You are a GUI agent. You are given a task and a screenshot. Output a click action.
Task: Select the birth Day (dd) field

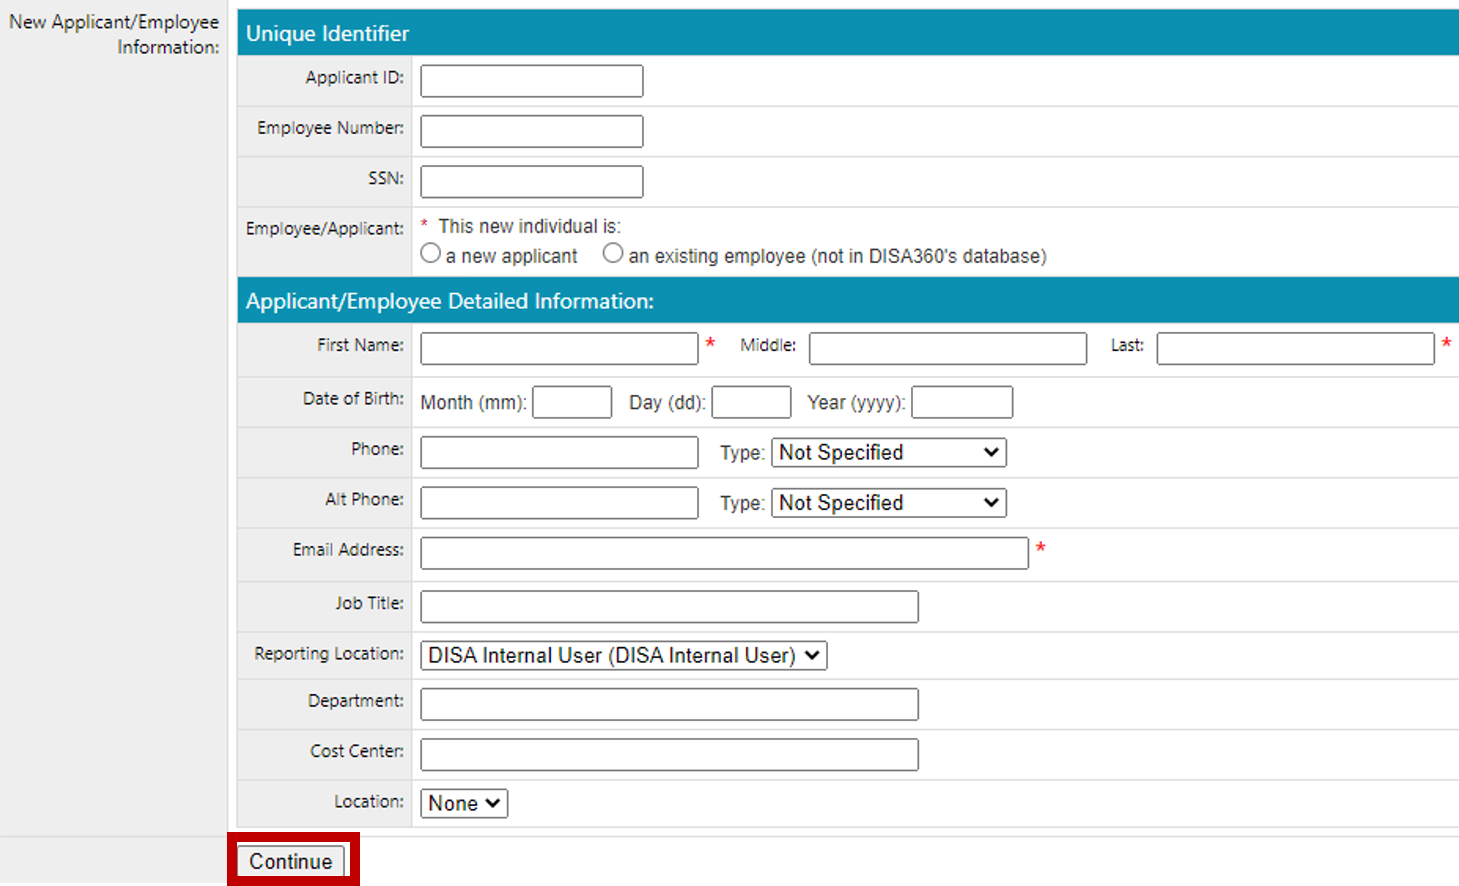(x=751, y=403)
